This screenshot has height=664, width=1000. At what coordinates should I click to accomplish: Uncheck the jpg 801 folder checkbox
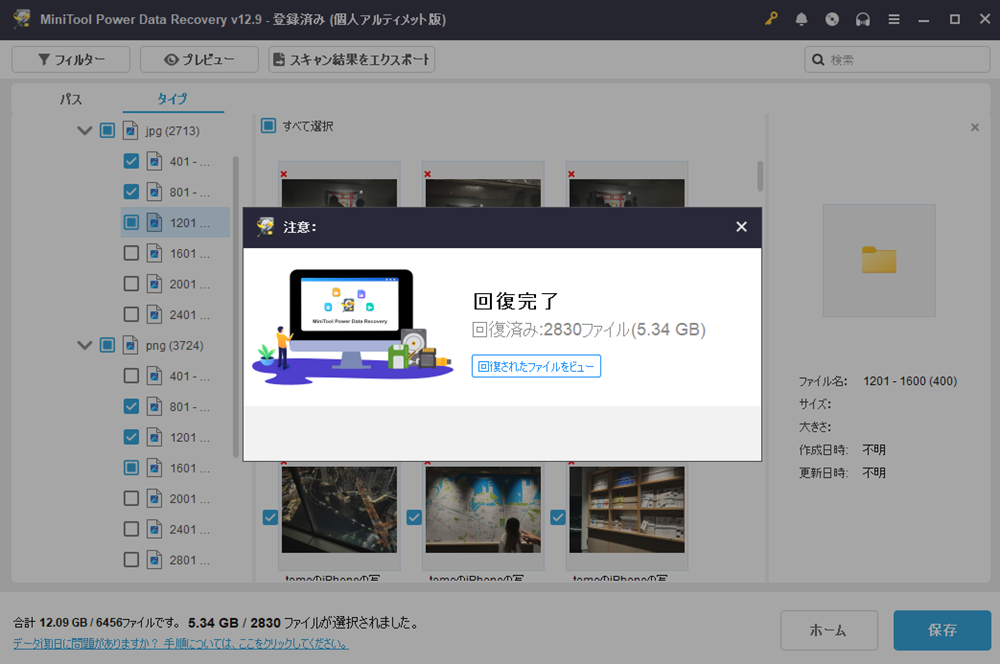click(x=131, y=192)
